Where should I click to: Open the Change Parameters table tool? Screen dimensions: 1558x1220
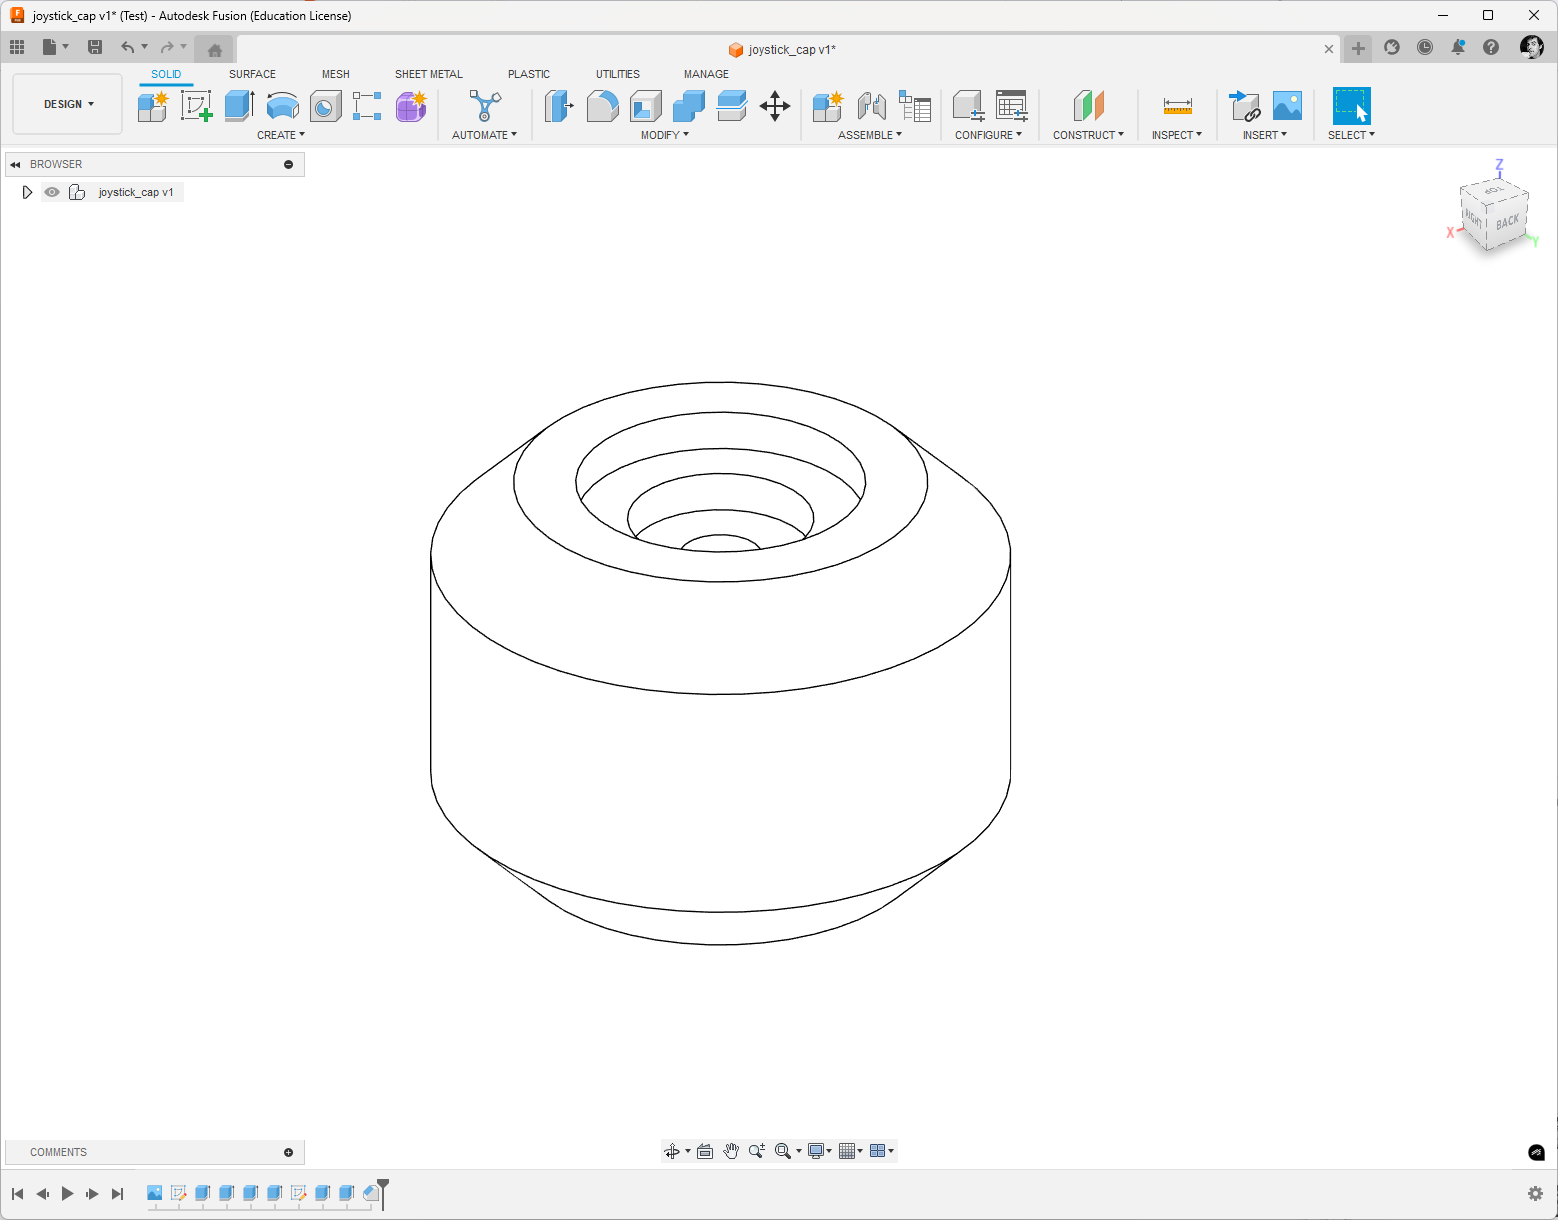[x=1012, y=106]
